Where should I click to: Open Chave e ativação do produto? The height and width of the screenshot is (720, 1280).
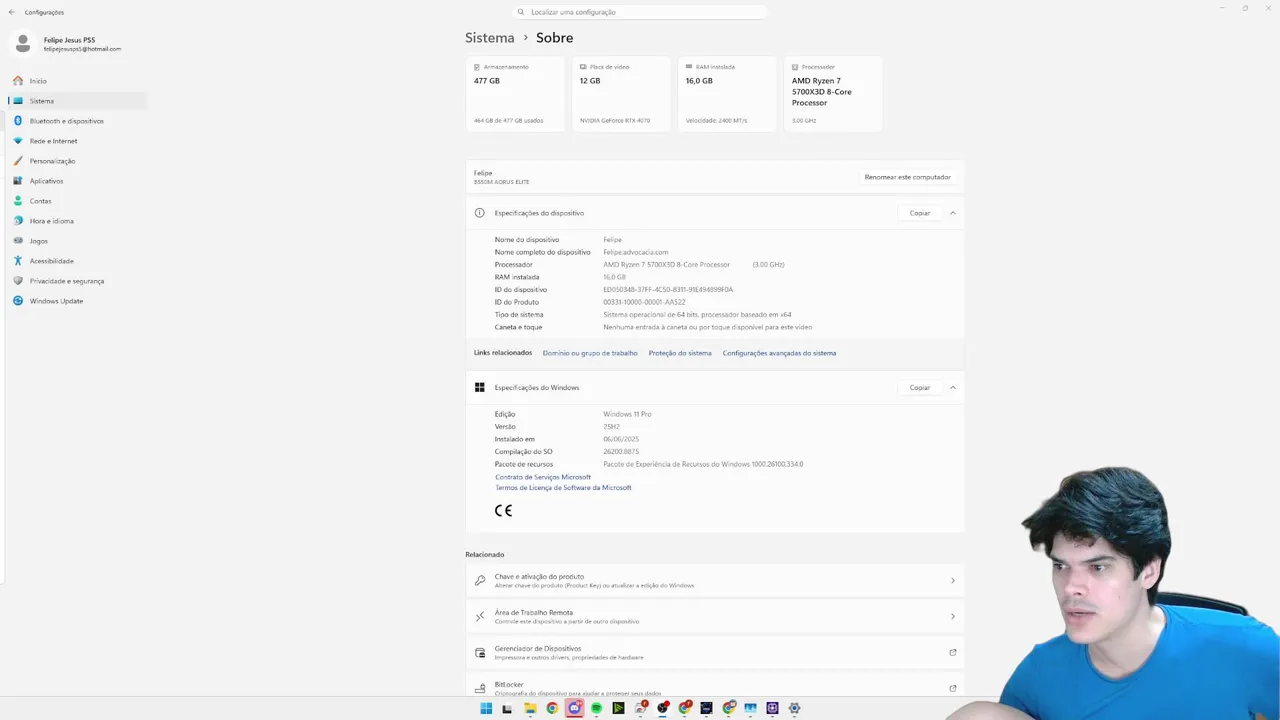coord(714,580)
